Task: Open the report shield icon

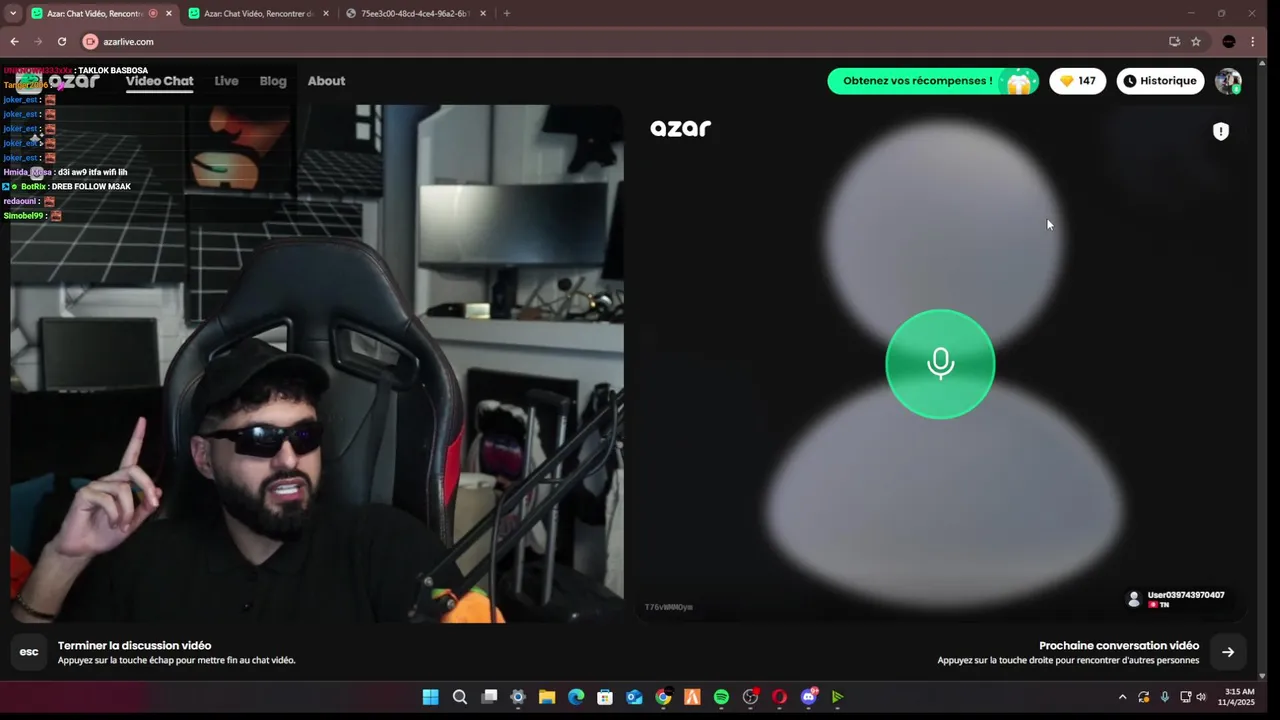Action: pos(1220,131)
